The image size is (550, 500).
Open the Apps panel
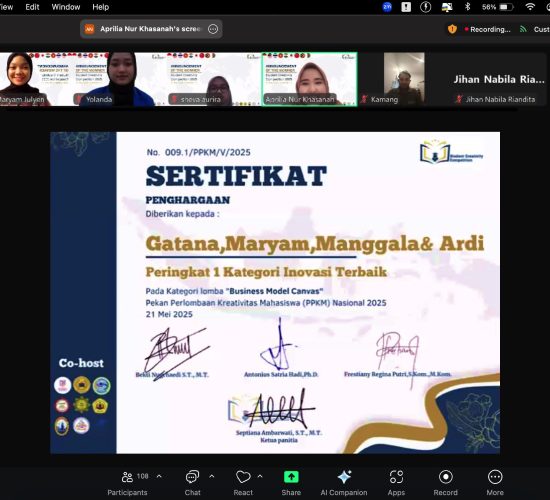[396, 483]
